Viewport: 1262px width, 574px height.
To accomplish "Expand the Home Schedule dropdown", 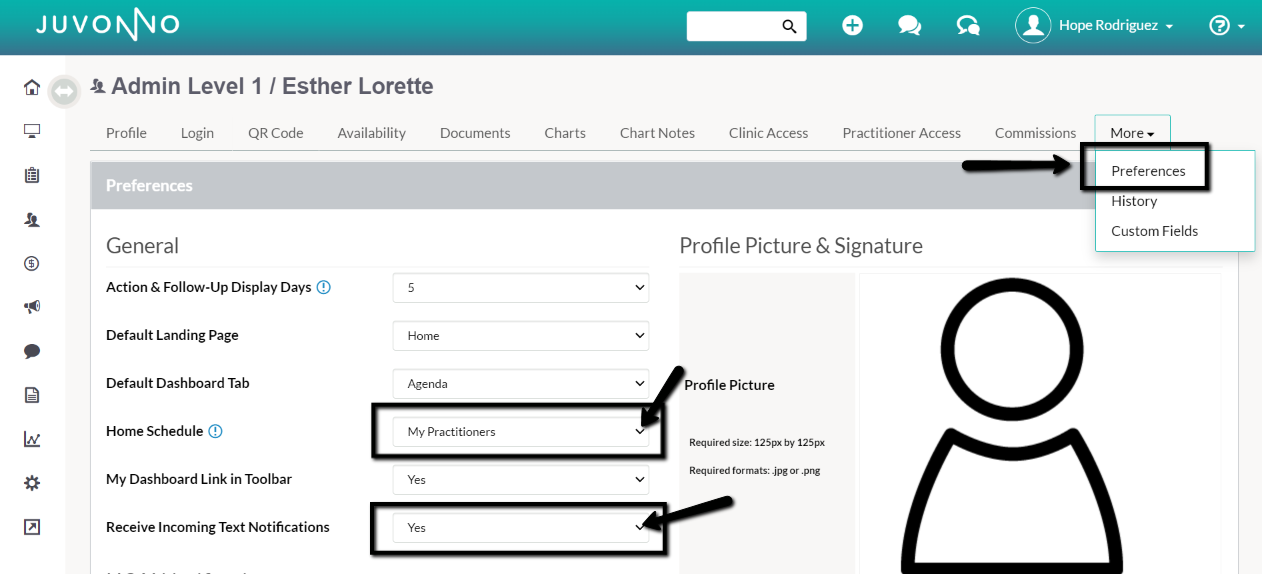I will 521,432.
